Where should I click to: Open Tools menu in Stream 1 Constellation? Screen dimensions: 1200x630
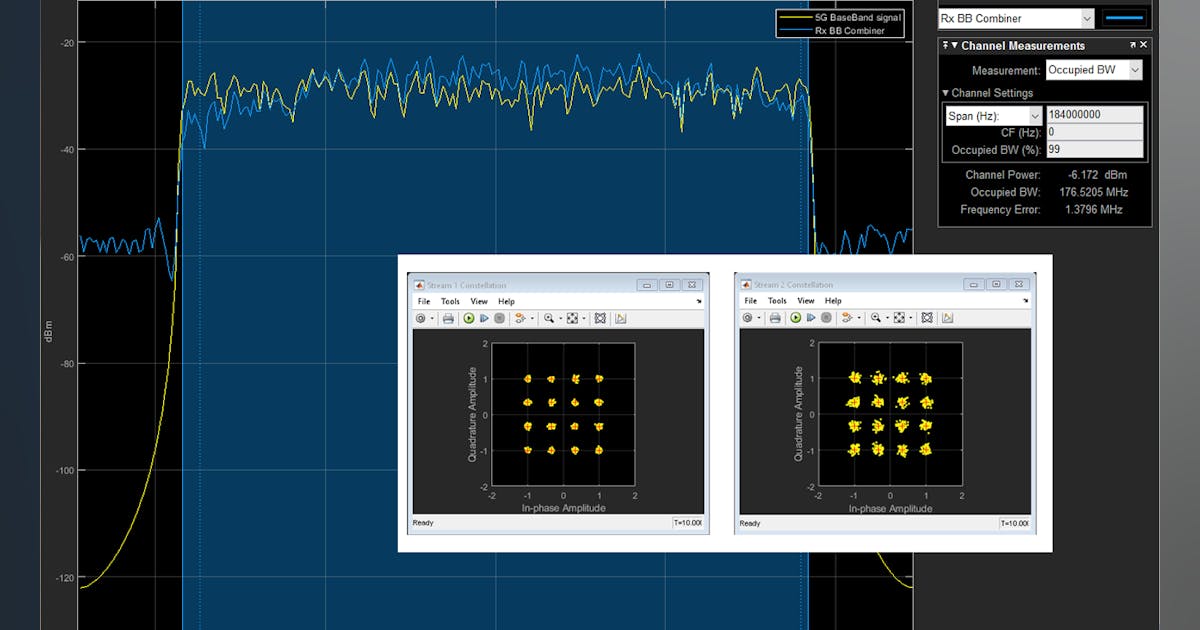(x=450, y=301)
